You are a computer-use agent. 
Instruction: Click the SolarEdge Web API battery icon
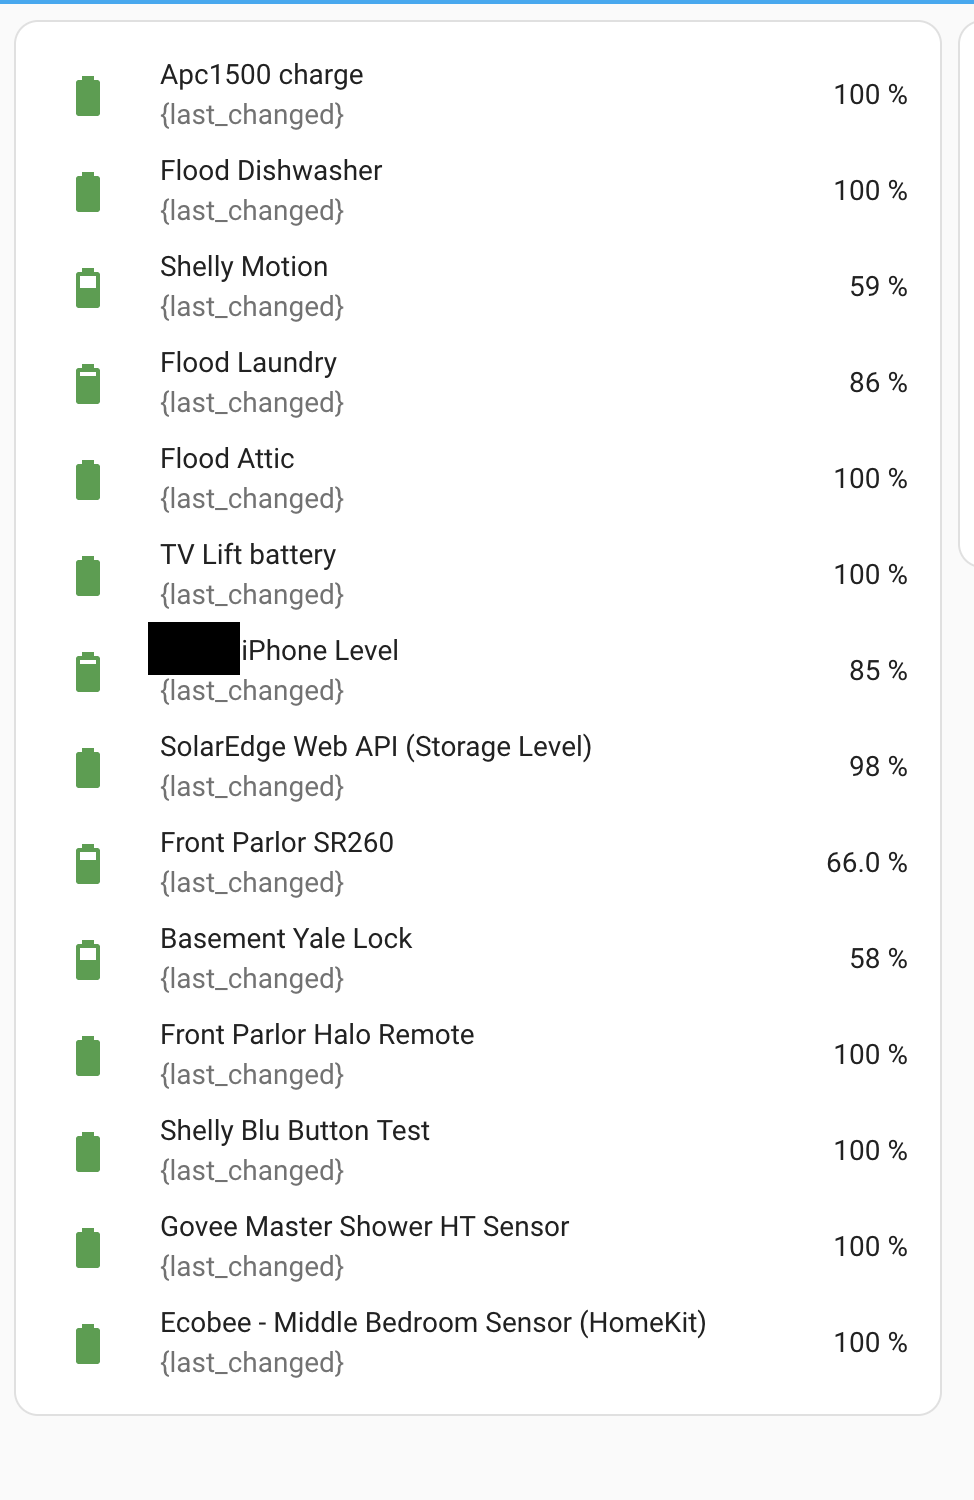[90, 766]
